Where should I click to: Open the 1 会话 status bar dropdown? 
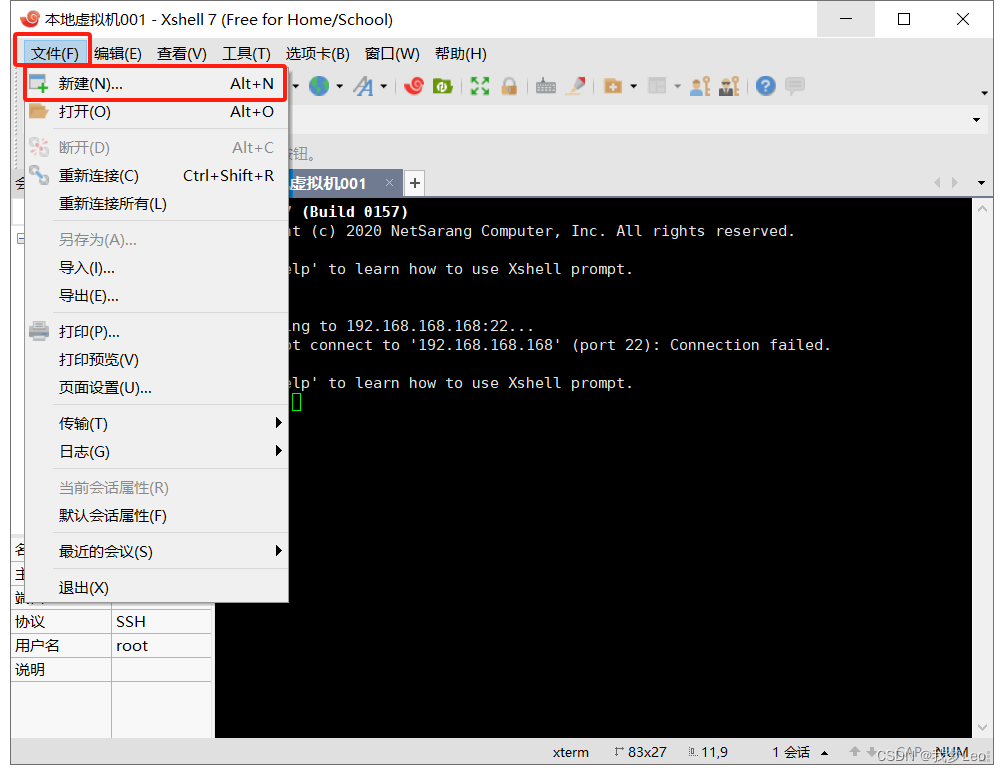(x=795, y=752)
